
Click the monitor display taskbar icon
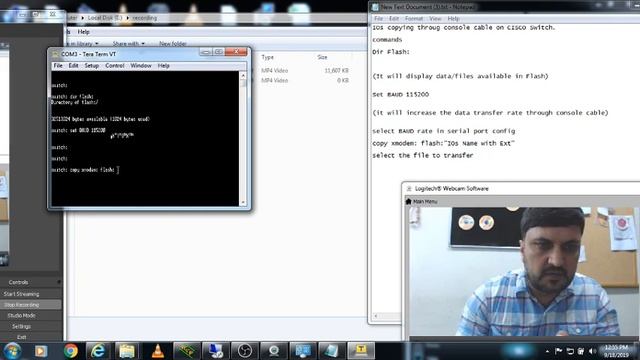pos(302,351)
